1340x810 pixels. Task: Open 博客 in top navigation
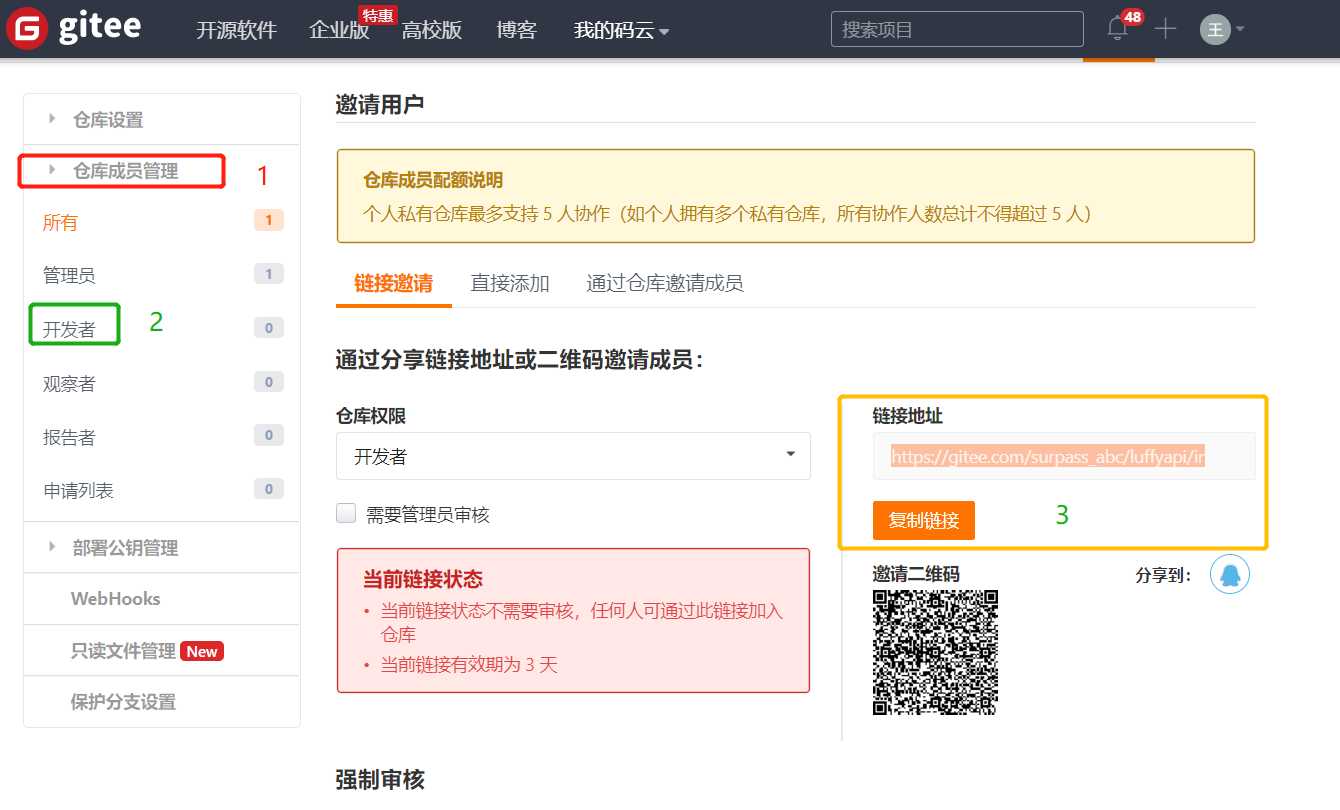click(517, 31)
